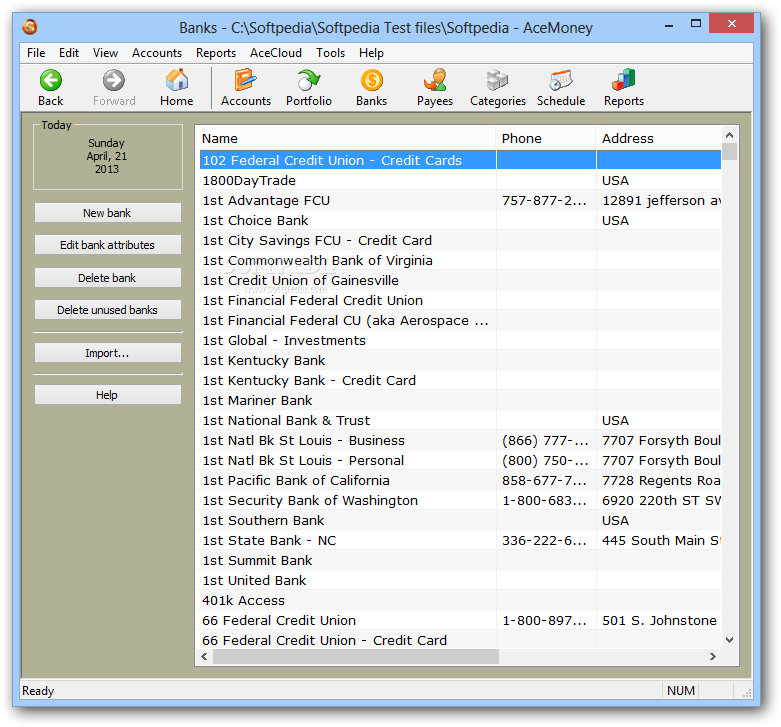781x727 pixels.
Task: Select the 1st United Bank row
Action: tap(459, 580)
